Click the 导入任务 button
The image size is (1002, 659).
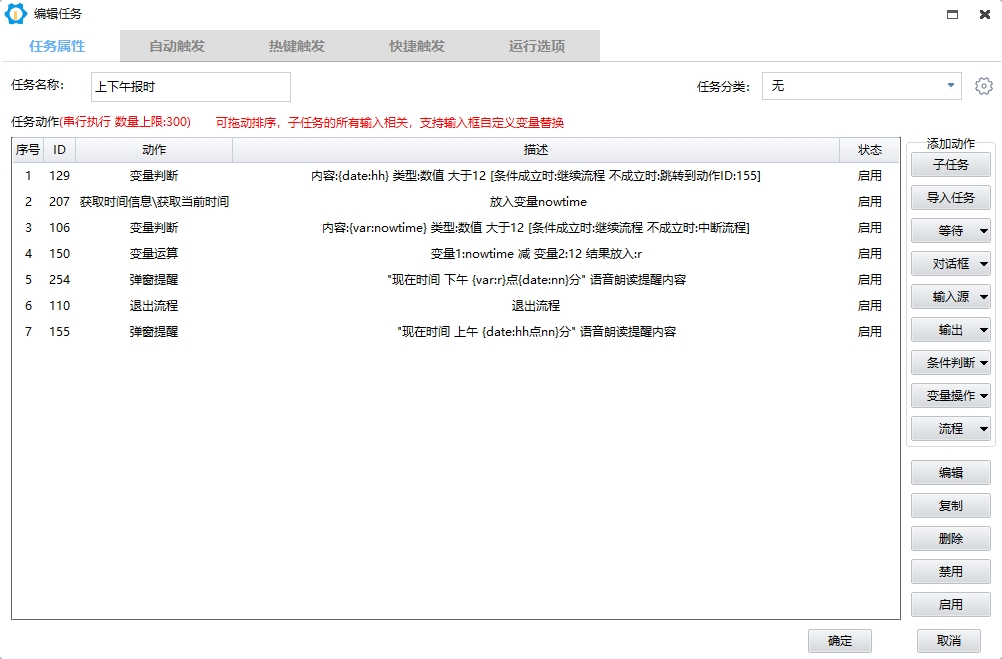[x=949, y=197]
